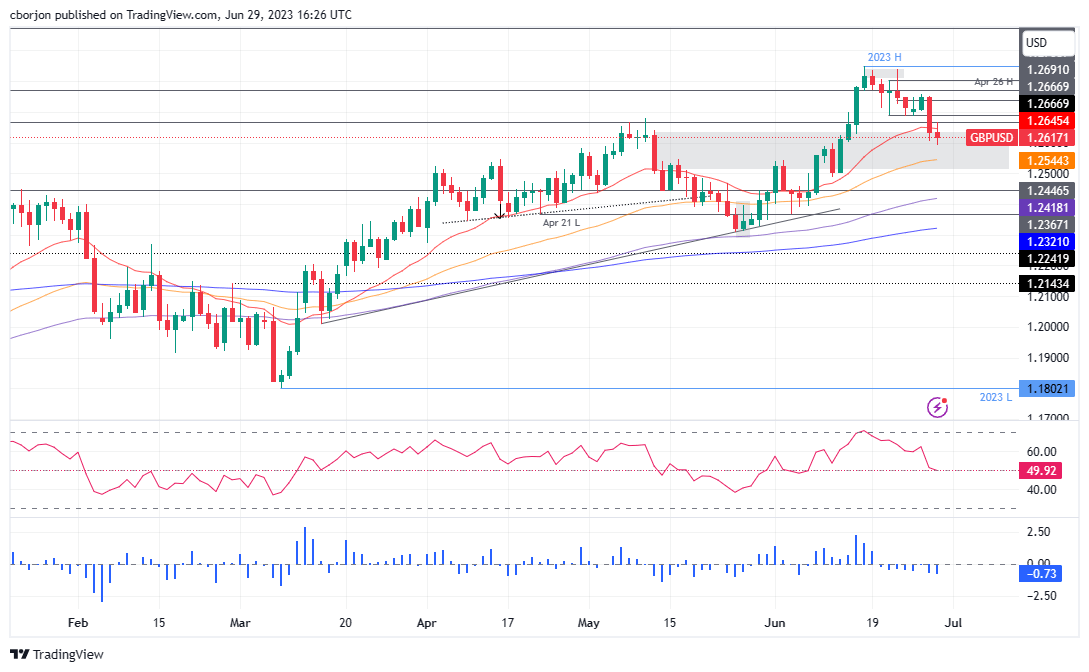
Task: Select the black 1.21434 price level tag
Action: tap(1047, 284)
